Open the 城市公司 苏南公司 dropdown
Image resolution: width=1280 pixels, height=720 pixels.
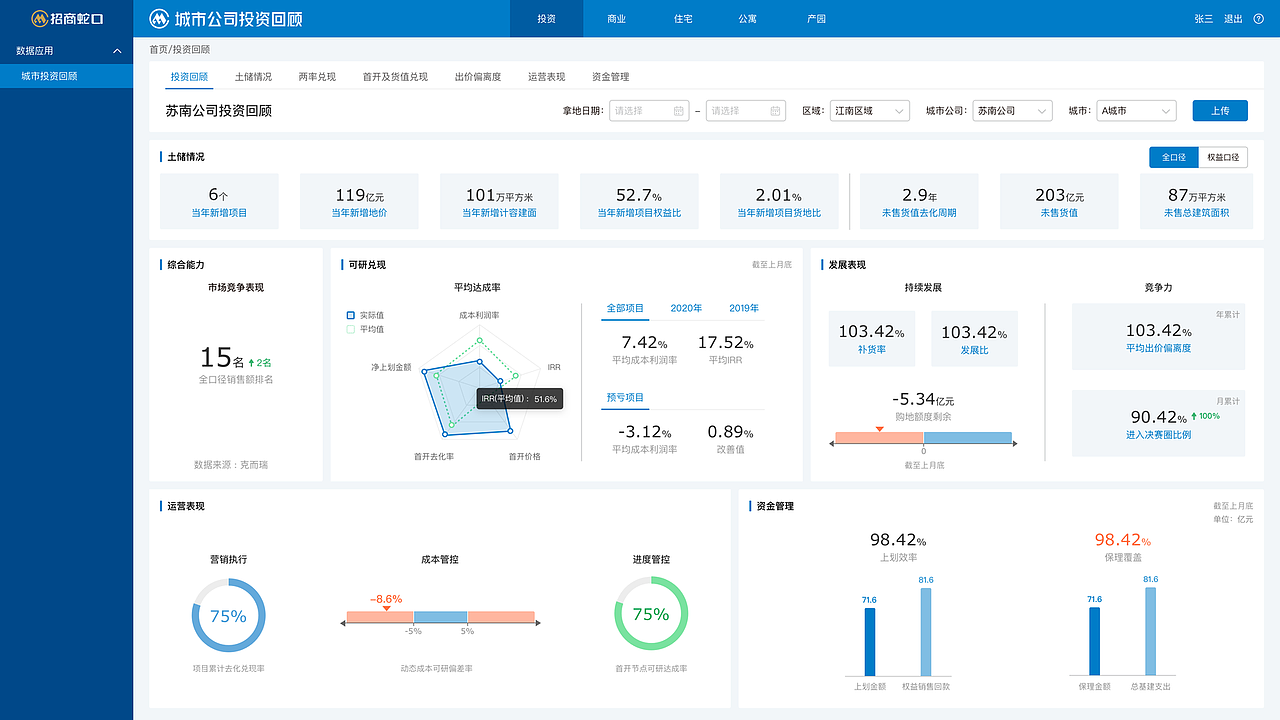pos(1013,111)
